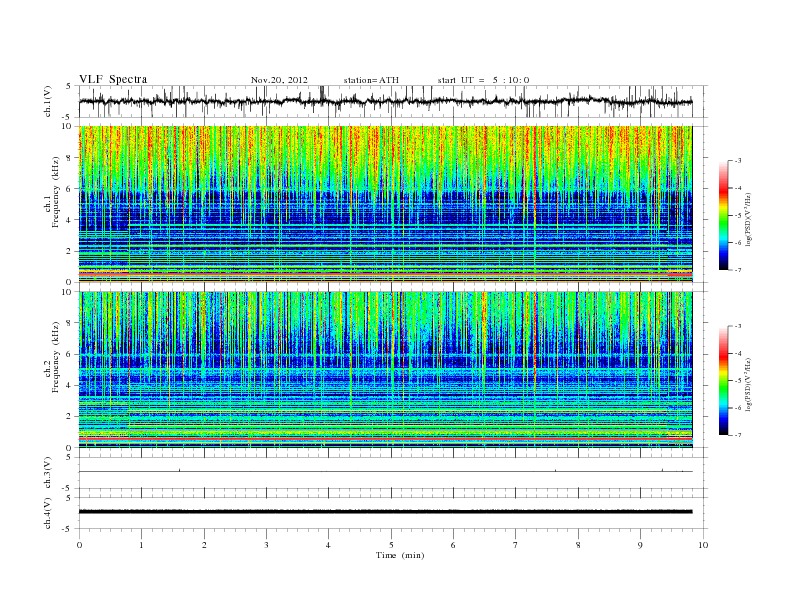Click the time axis tick label "2"

click(x=204, y=545)
